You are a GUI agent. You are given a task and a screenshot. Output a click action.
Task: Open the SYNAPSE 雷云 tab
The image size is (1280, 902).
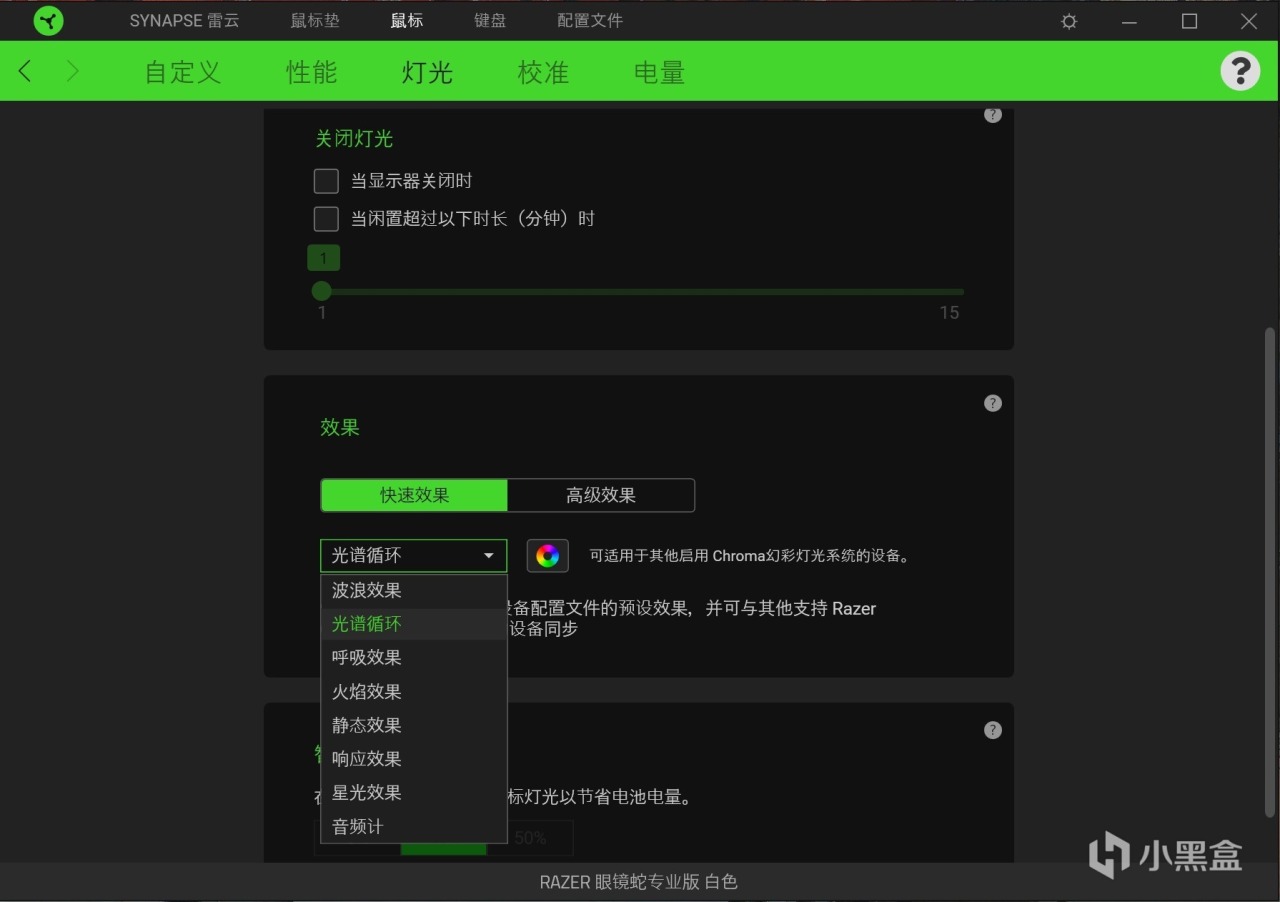185,20
